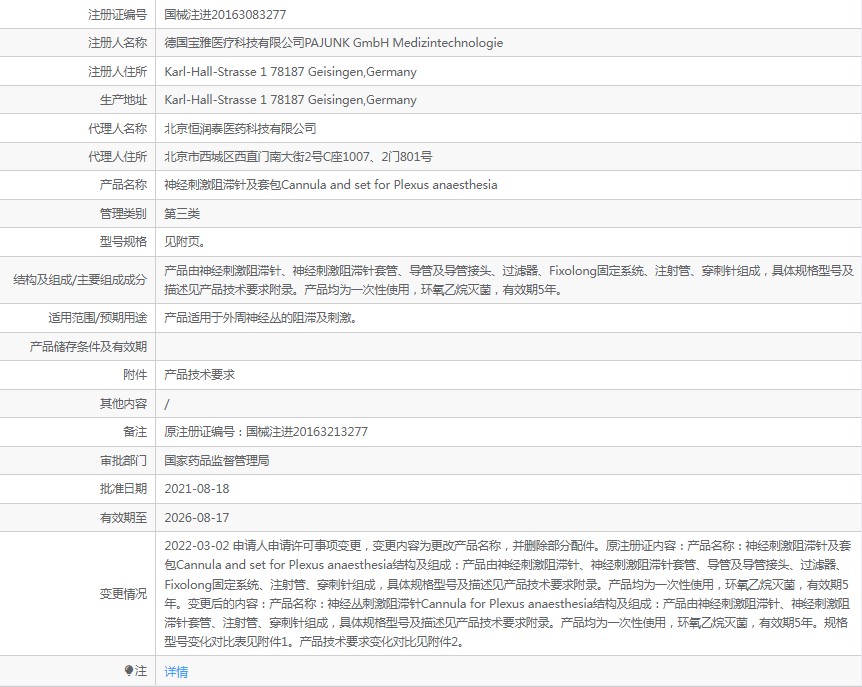Select approving department 国家药品监督管理局
The width and height of the screenshot is (862, 687).
(217, 461)
